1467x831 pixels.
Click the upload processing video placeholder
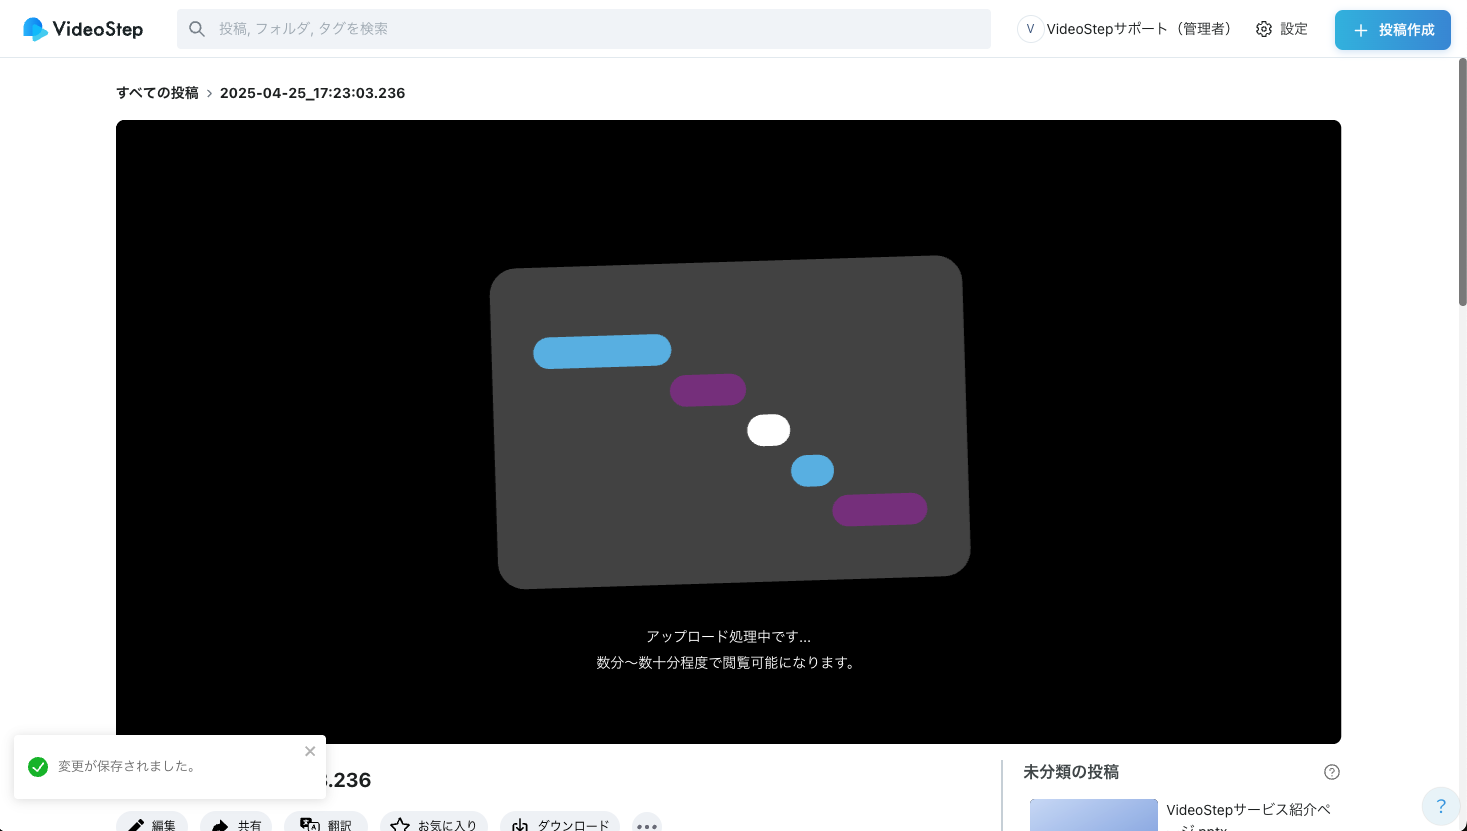click(x=728, y=431)
